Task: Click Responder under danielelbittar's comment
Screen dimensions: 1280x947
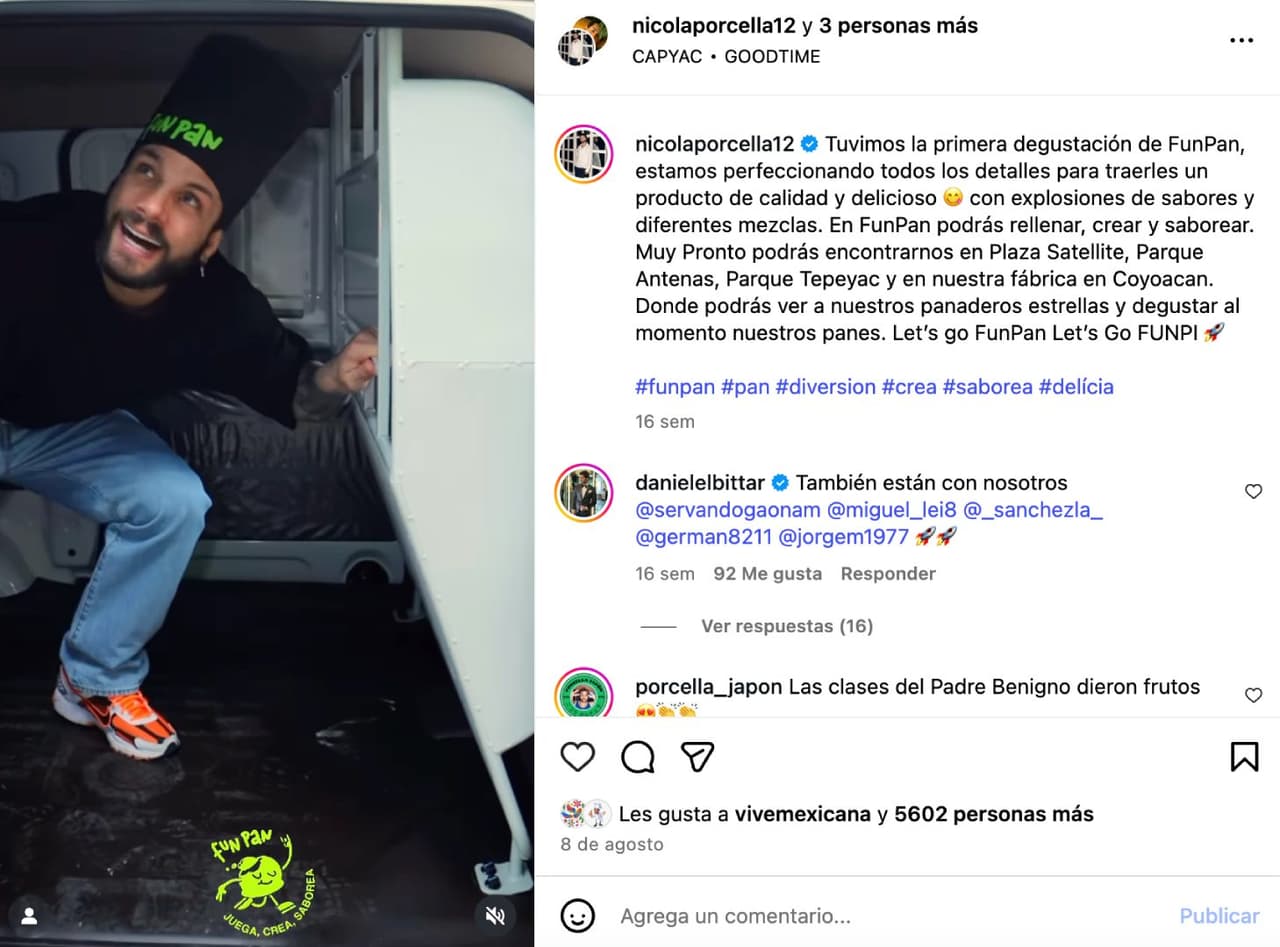Action: [x=888, y=573]
